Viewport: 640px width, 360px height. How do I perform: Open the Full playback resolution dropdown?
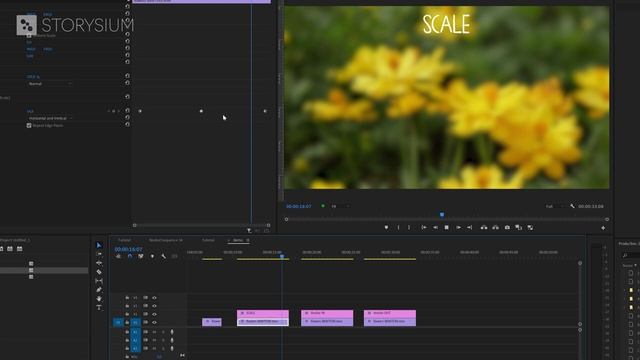554,206
